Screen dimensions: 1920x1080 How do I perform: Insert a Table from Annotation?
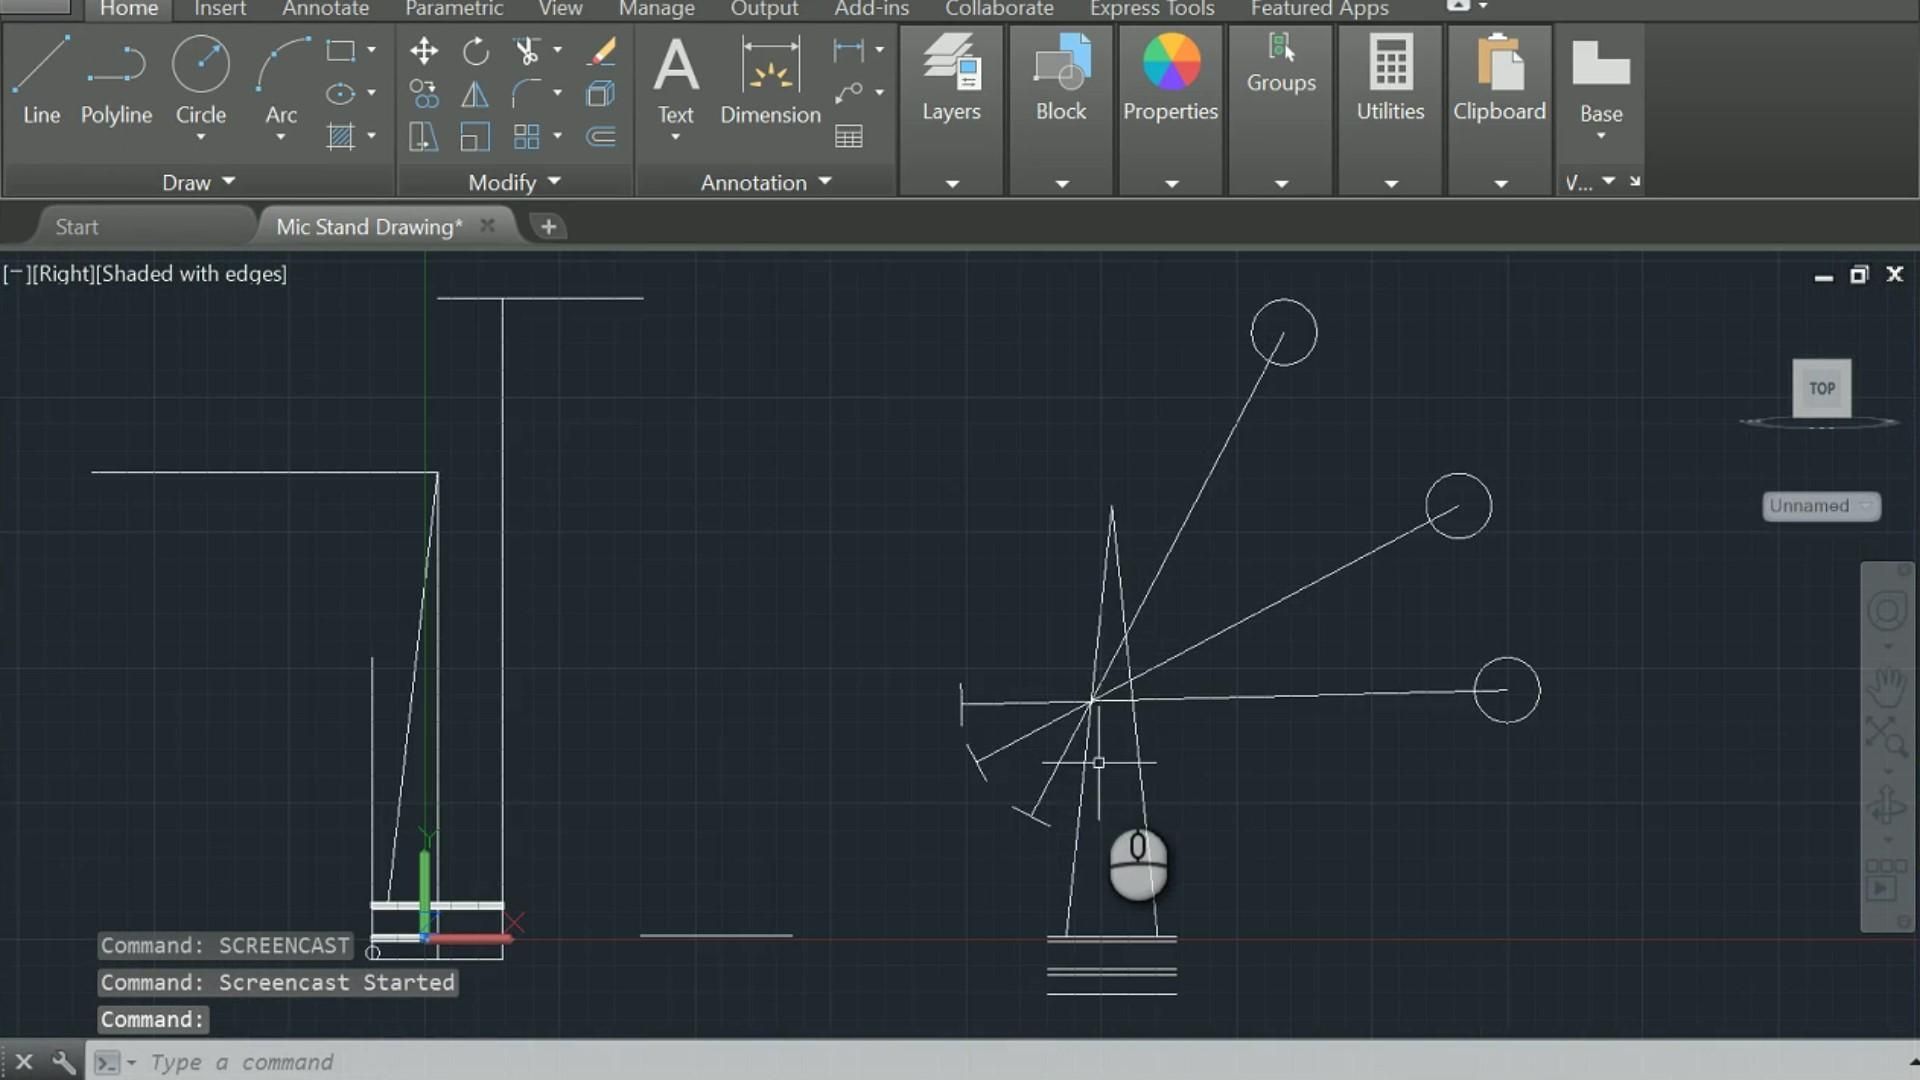(x=848, y=137)
